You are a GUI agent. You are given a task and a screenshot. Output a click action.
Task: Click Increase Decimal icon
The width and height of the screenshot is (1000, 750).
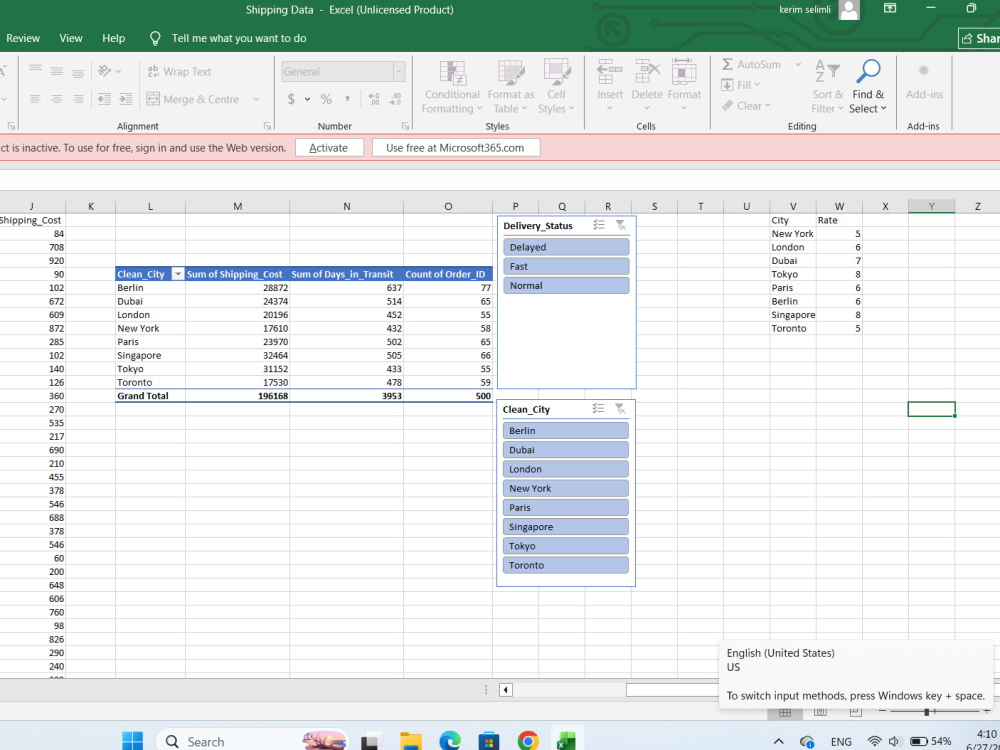click(374, 99)
